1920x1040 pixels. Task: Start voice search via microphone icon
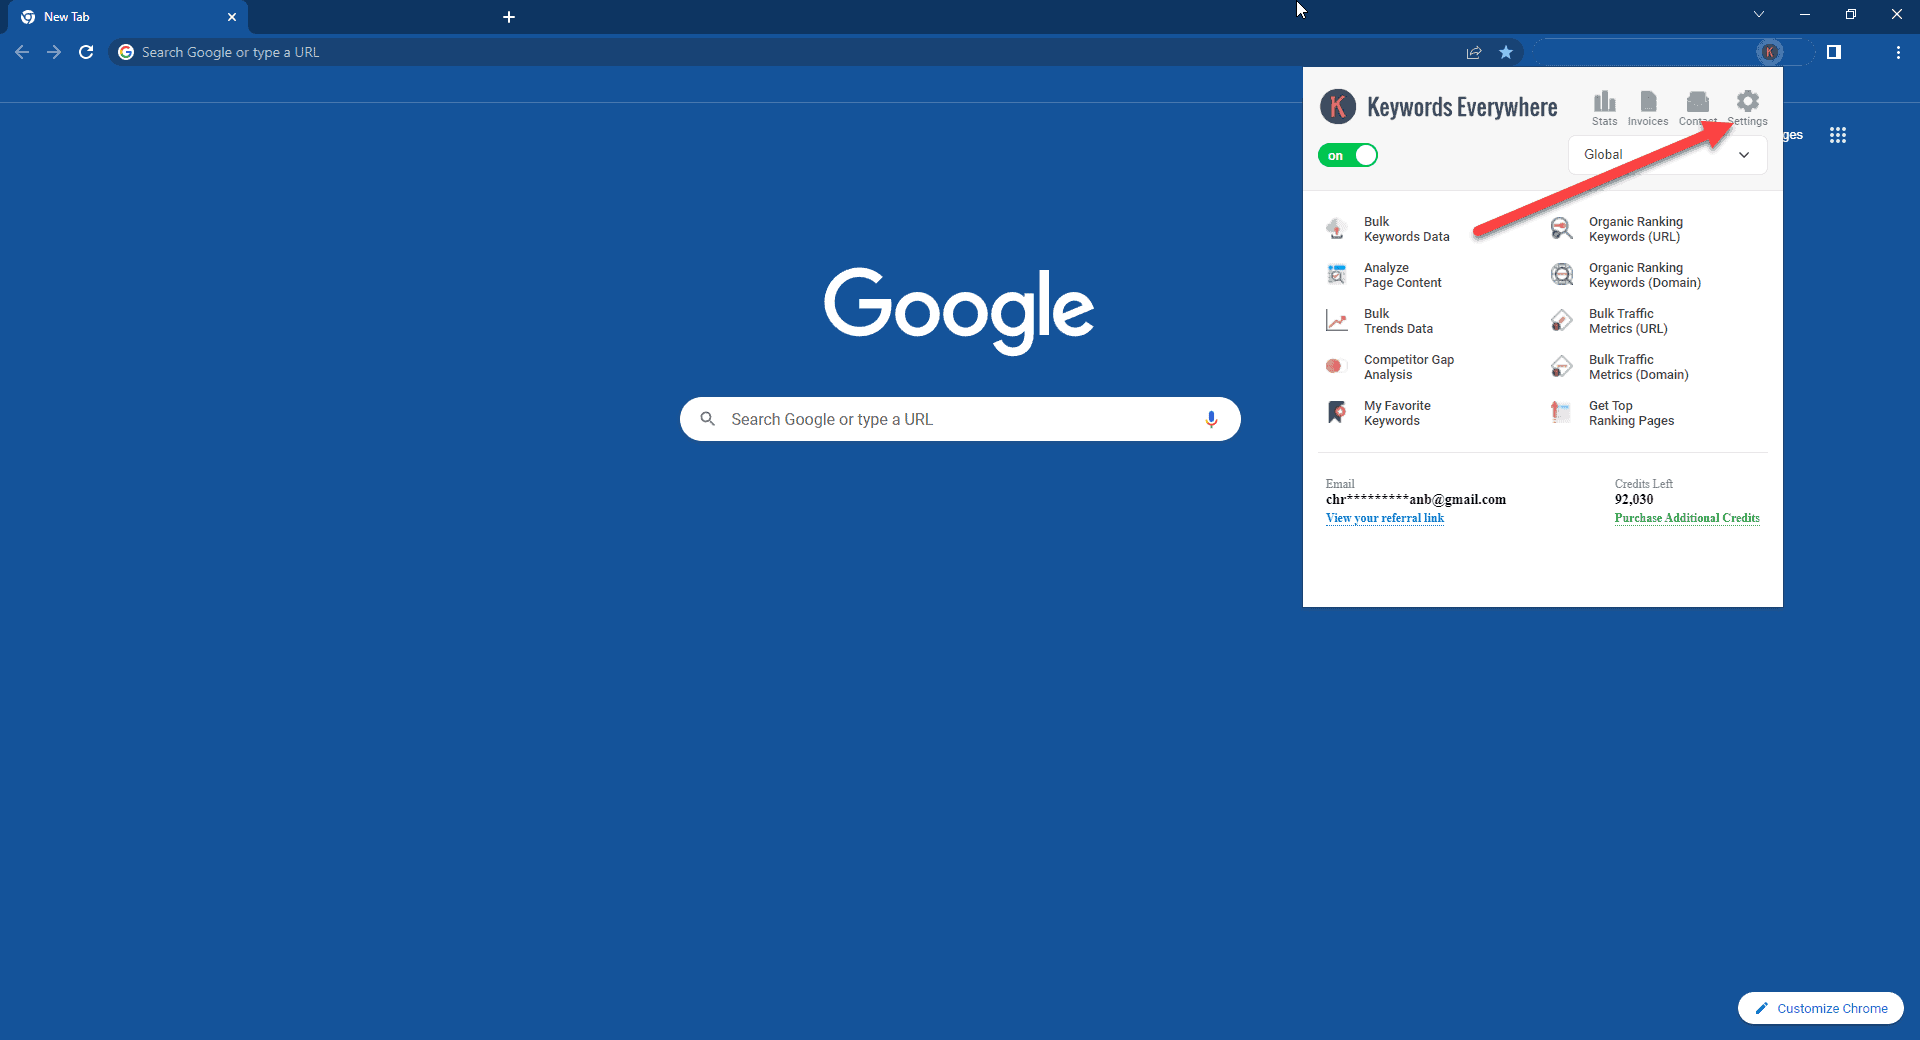1211,419
